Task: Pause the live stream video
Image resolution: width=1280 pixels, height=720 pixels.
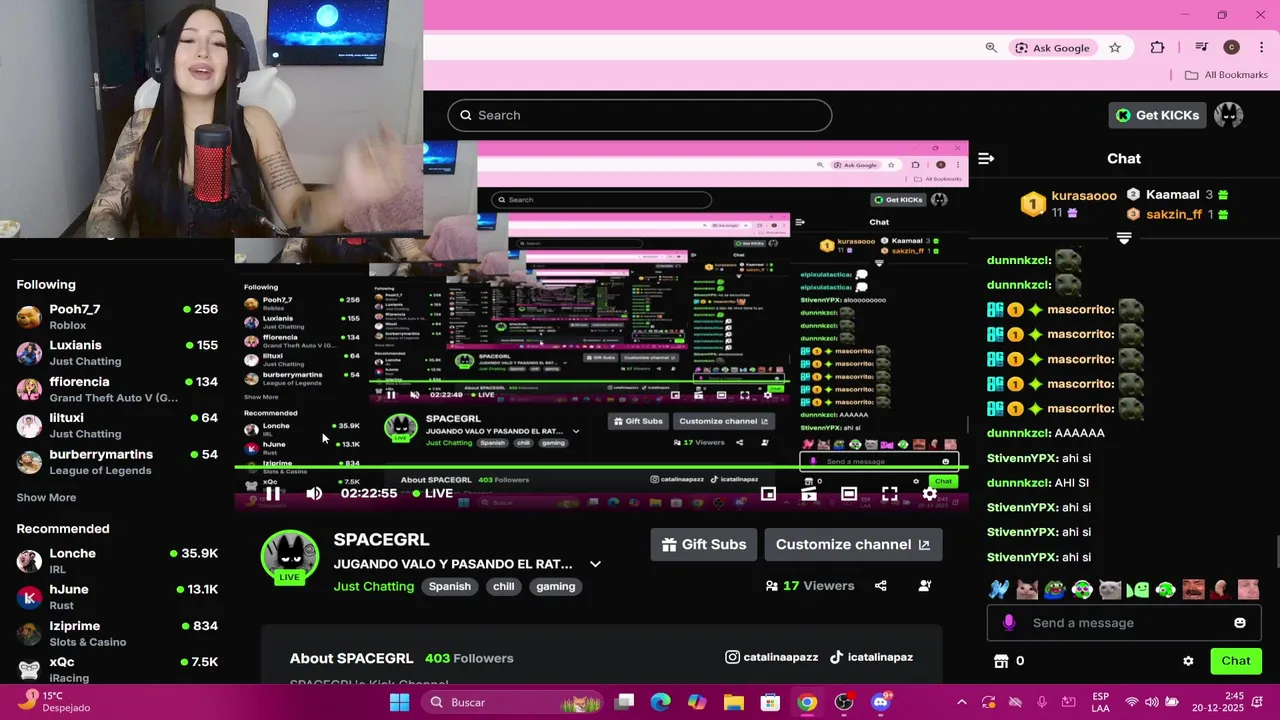Action: click(272, 493)
